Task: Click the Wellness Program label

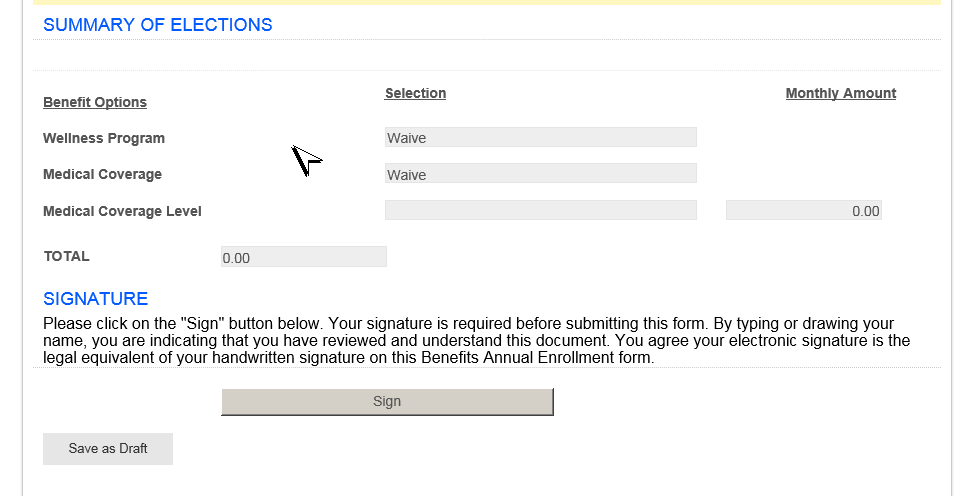Action: [104, 138]
